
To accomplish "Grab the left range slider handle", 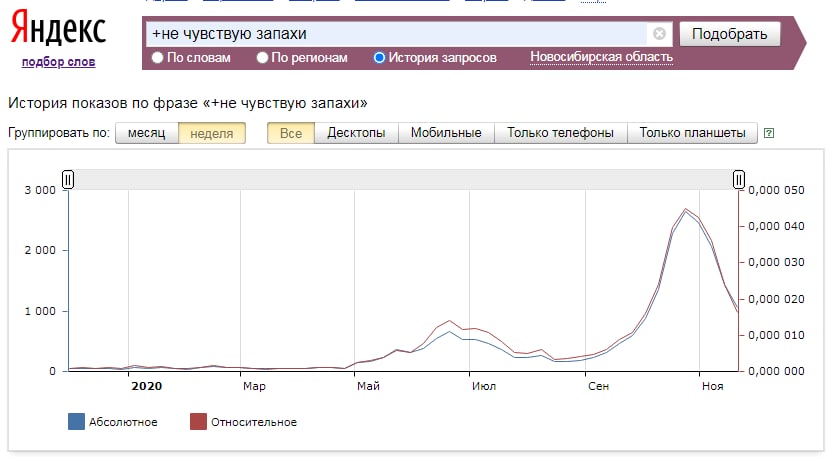I will [x=68, y=180].
